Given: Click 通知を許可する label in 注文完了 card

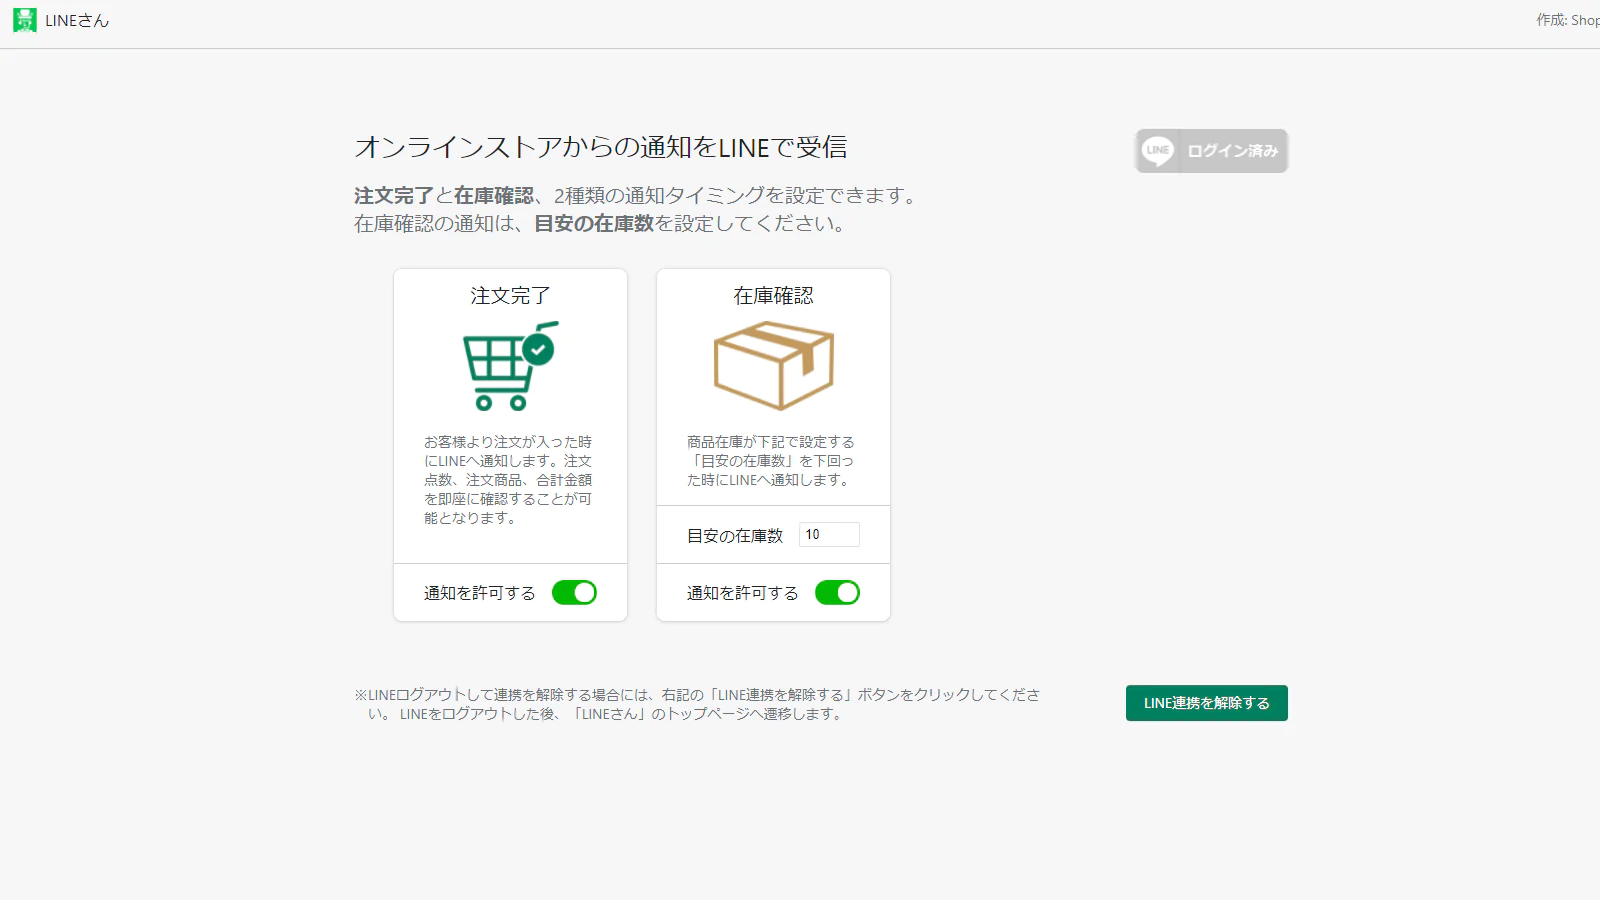Looking at the screenshot, I should coord(480,593).
